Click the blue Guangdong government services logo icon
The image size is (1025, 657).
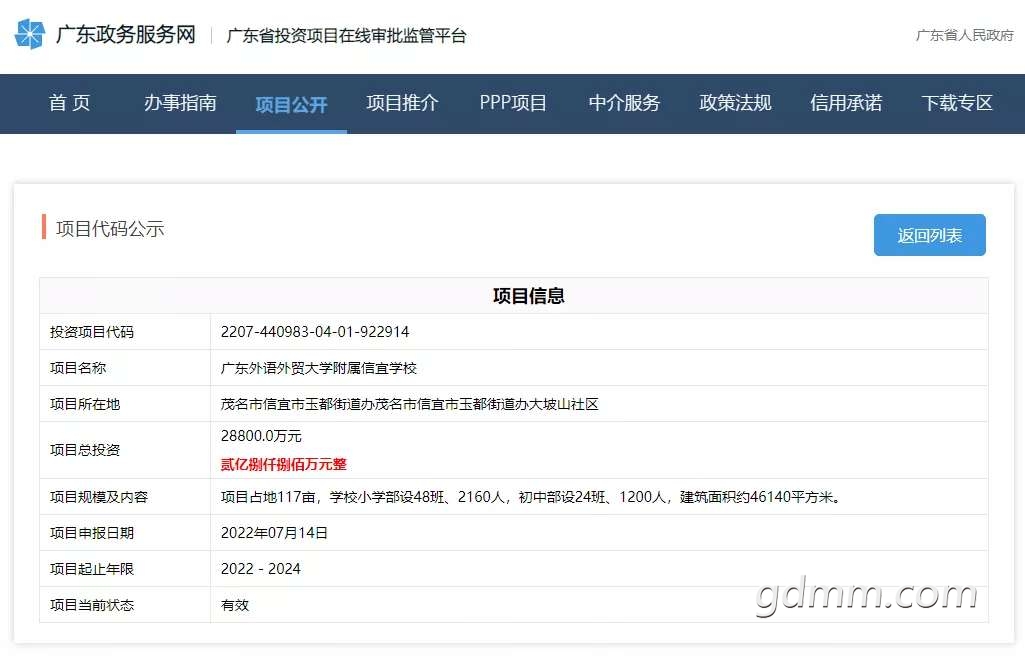click(x=29, y=35)
